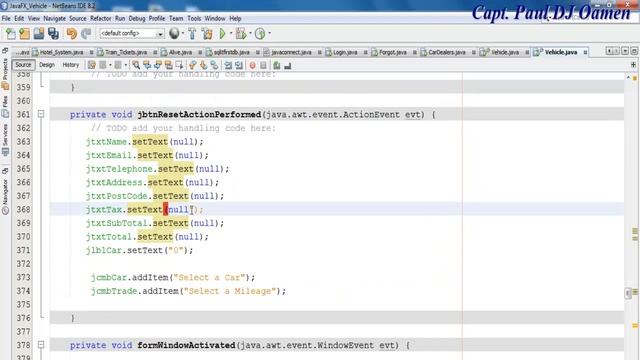Close the Forgot.java tab
The image size is (640, 360).
pos(415,52)
